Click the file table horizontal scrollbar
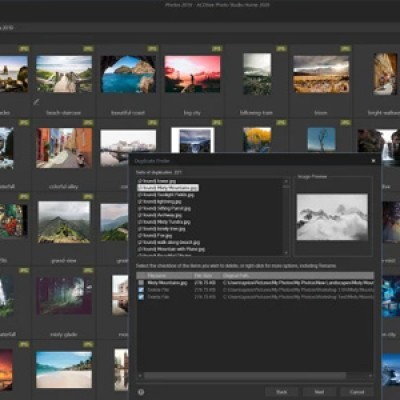The image size is (400, 400). [245, 376]
